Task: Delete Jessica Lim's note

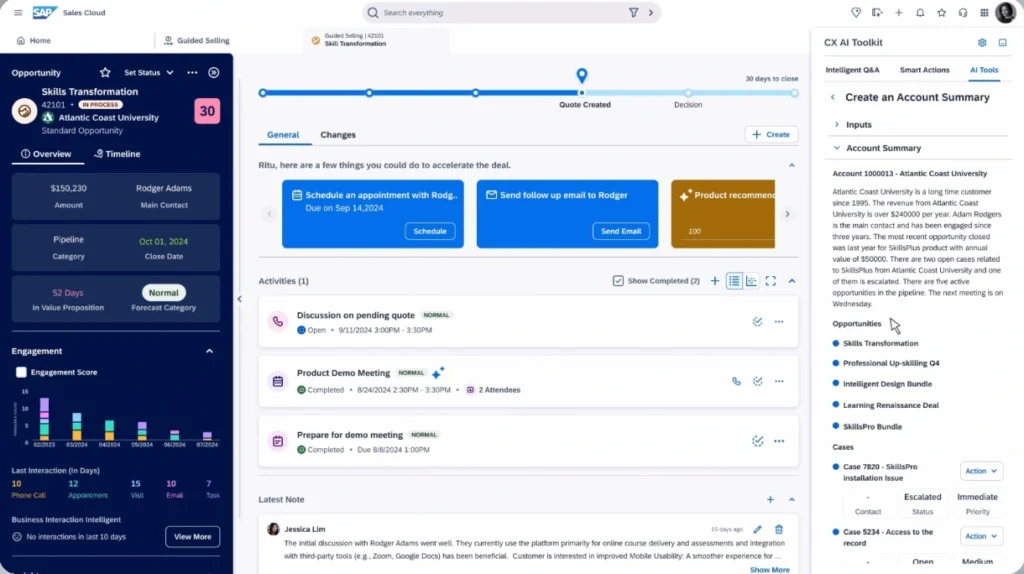Action: (x=779, y=530)
